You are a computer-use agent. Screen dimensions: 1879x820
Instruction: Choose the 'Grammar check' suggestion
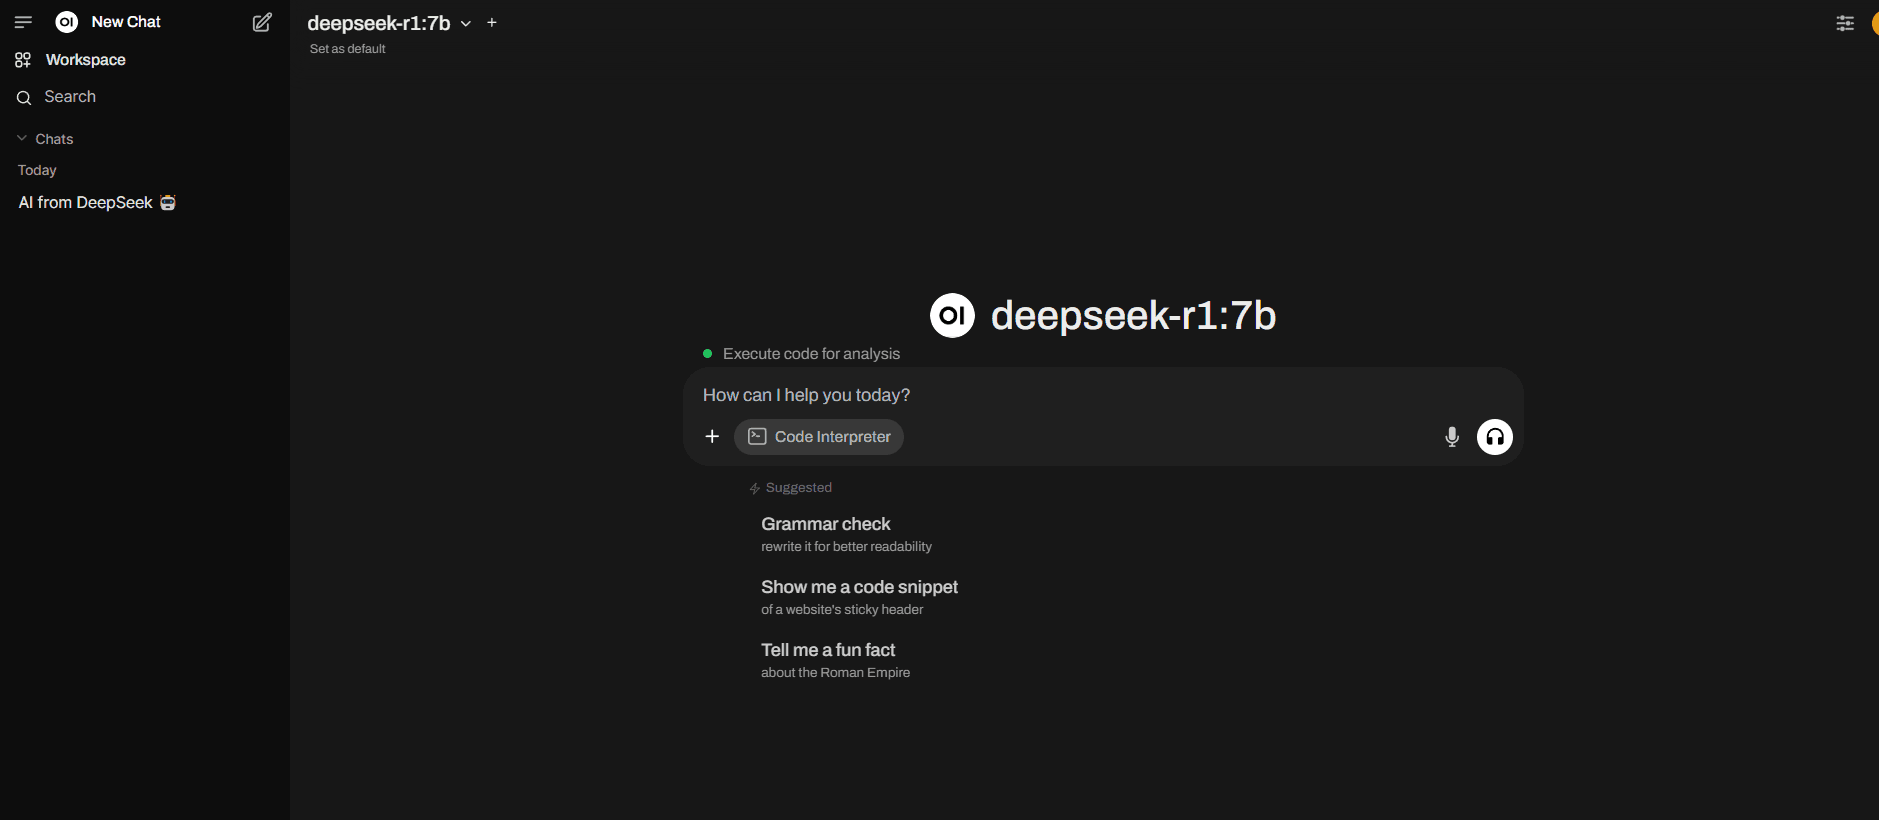846,534
